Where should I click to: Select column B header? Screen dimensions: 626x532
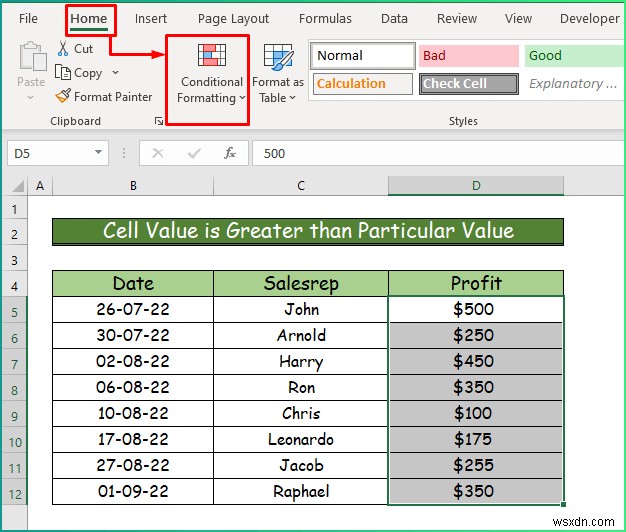point(133,186)
